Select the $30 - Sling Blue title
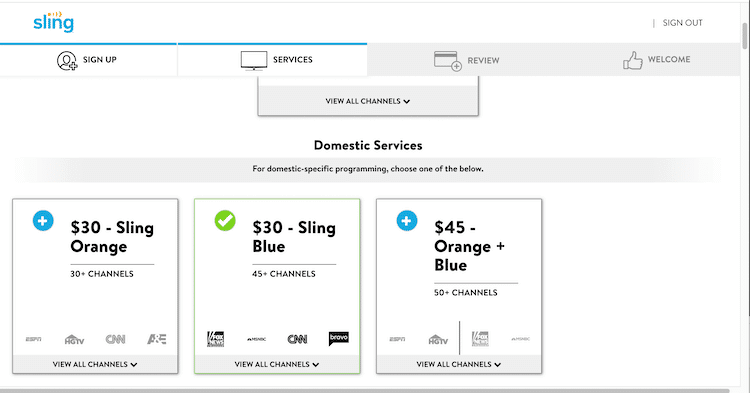This screenshot has width=750, height=393. (x=294, y=237)
